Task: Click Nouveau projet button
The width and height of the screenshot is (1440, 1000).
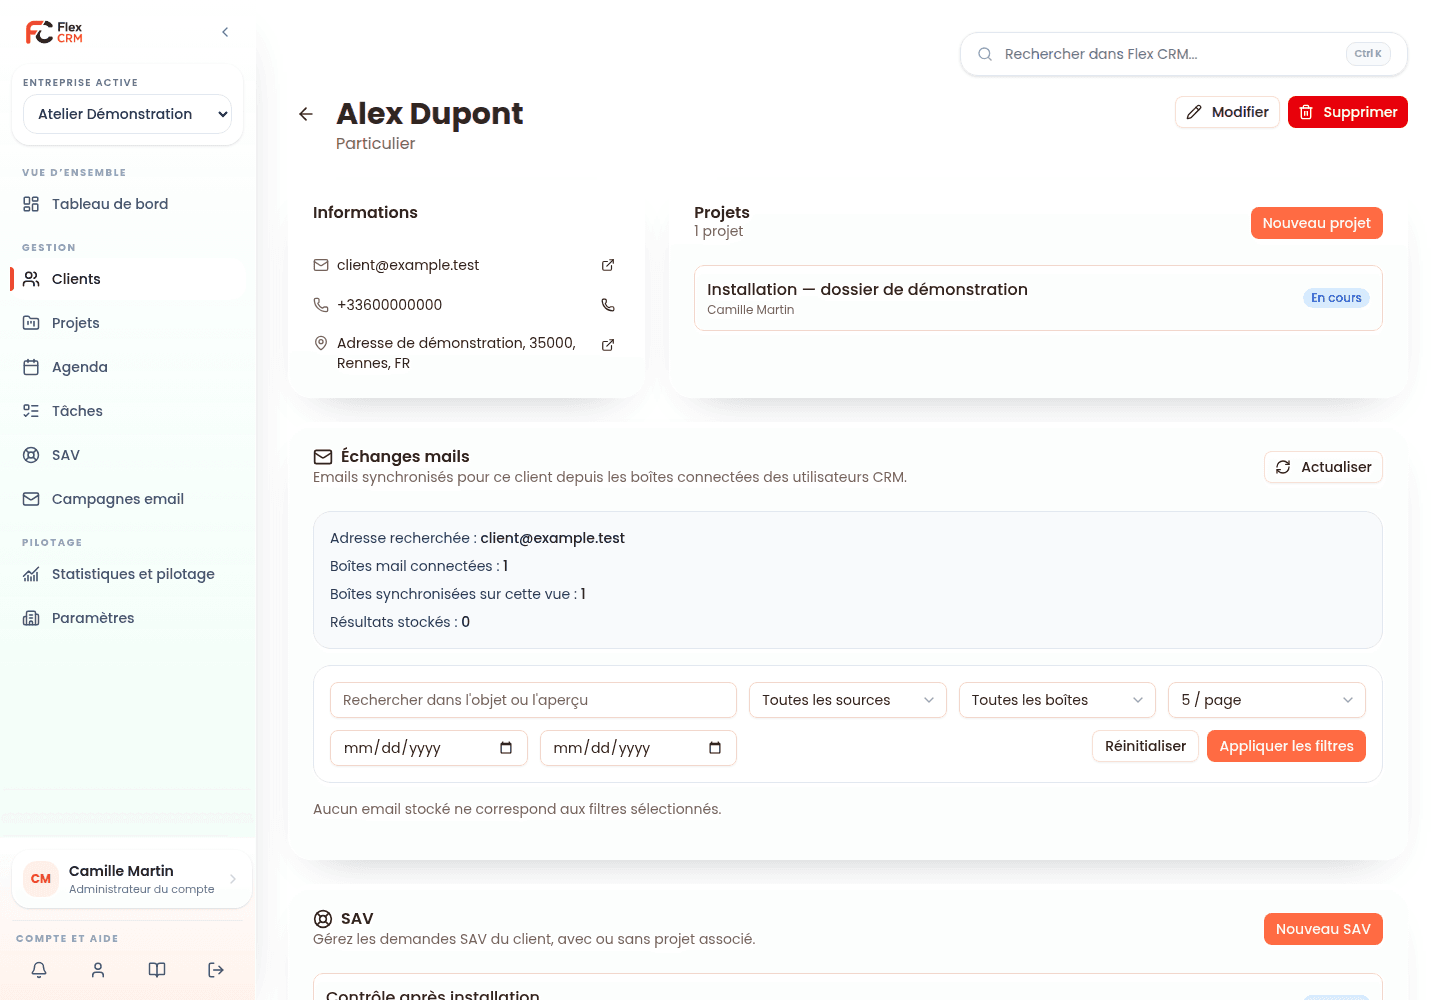Action: coord(1316,223)
